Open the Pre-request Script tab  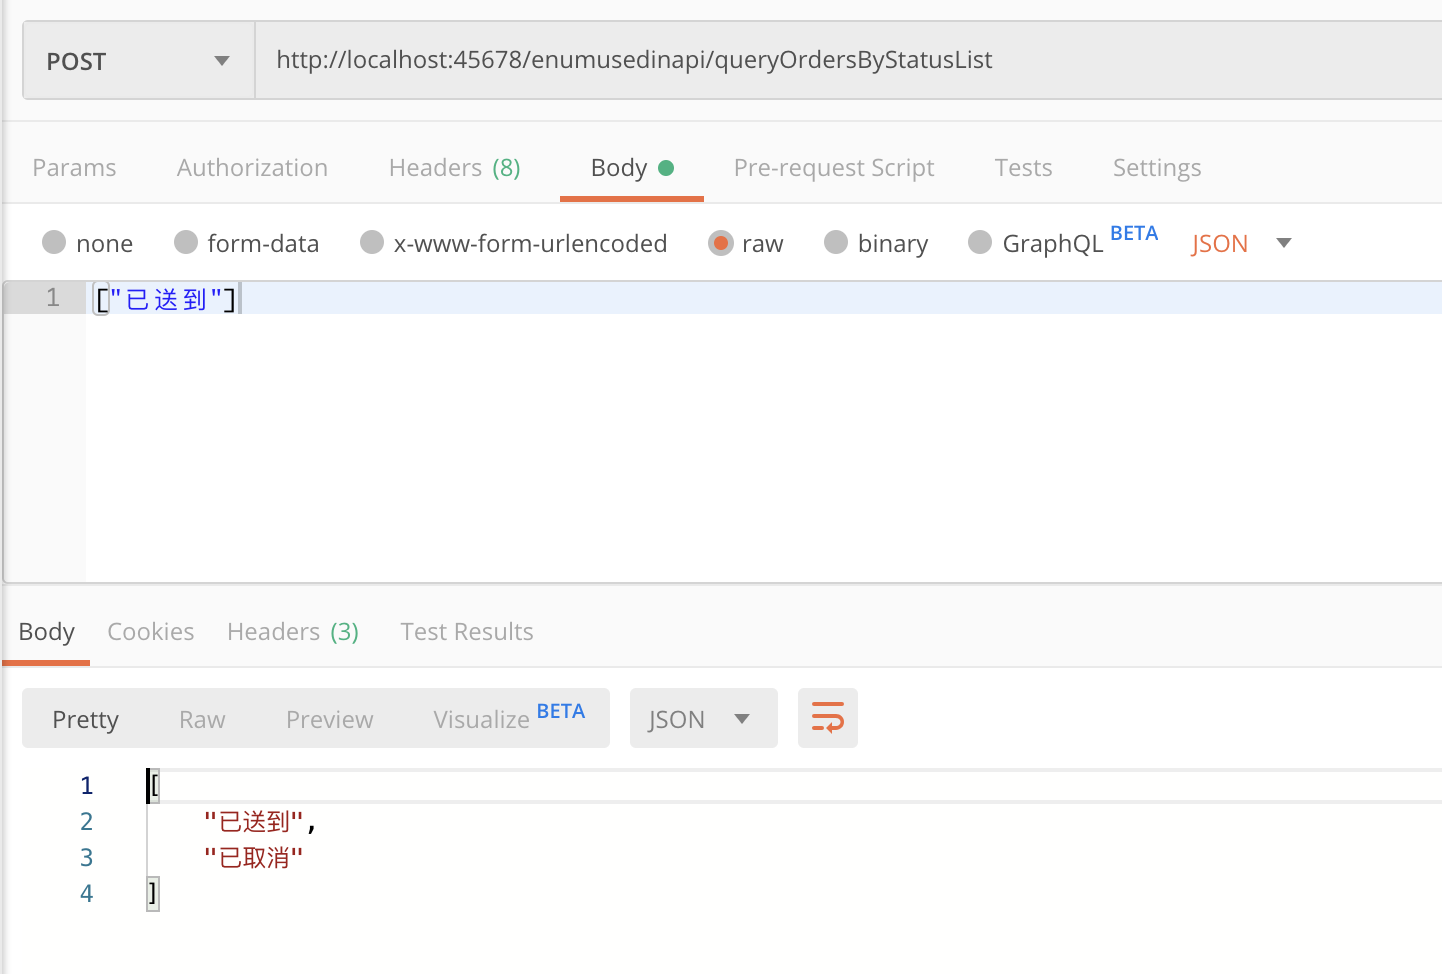[x=833, y=168]
